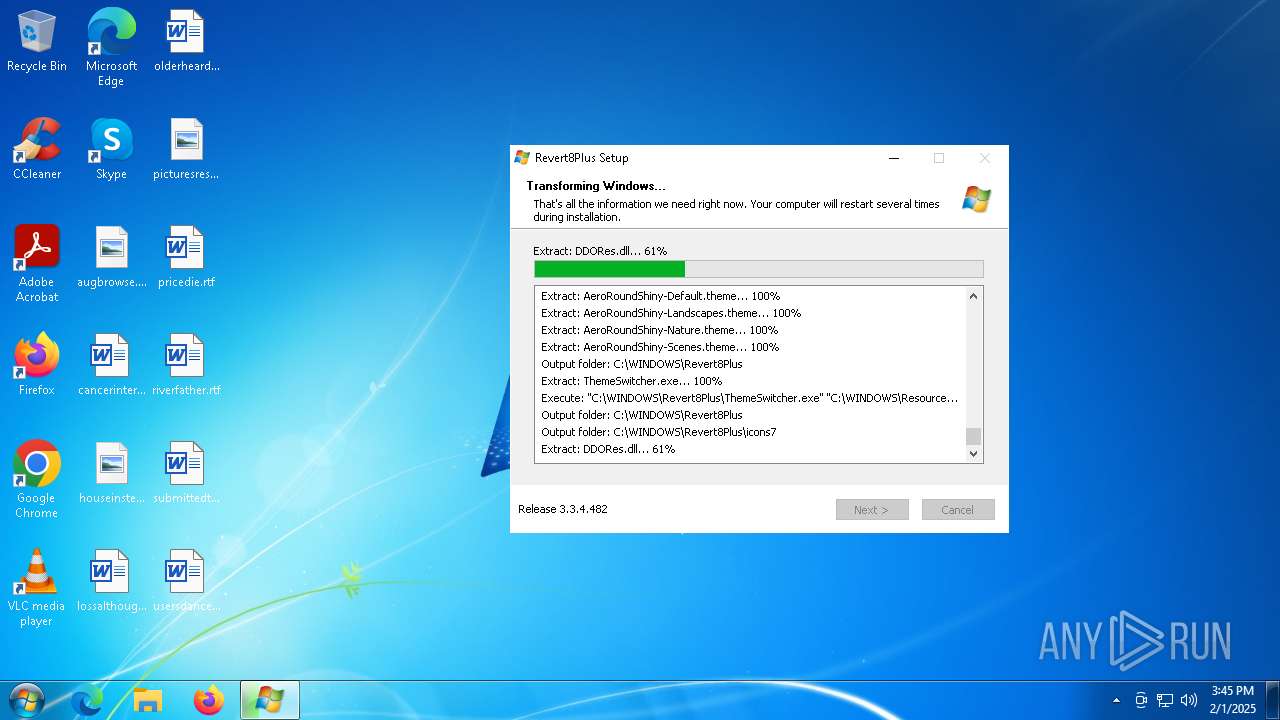Open the volume speaker icon in the tray

[1189, 700]
